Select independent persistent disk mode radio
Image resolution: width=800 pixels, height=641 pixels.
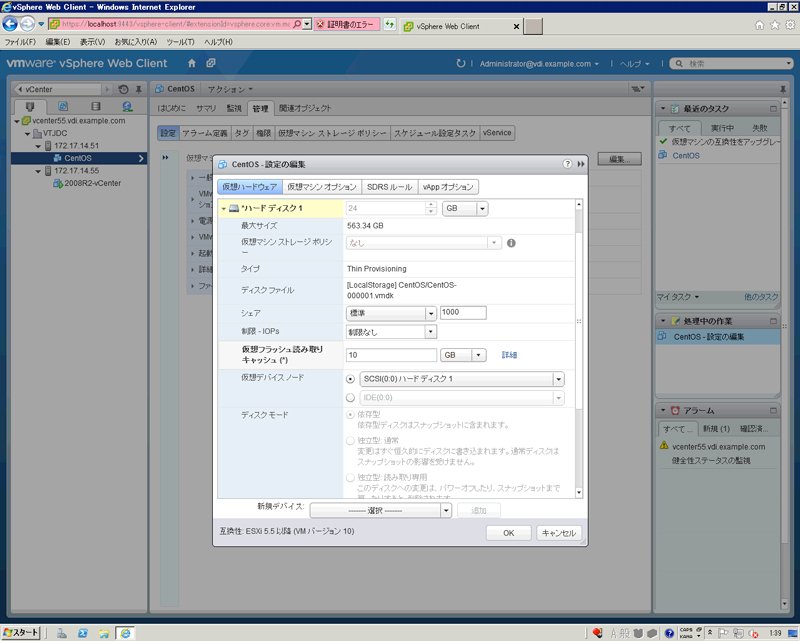[x=350, y=440]
